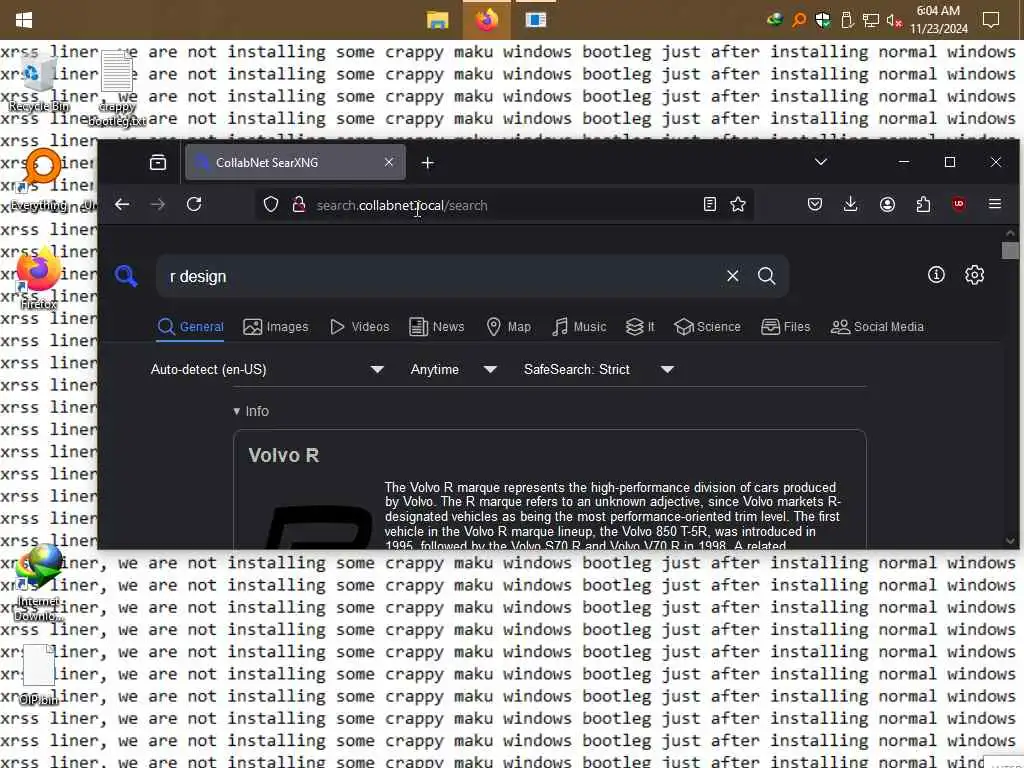The width and height of the screenshot is (1024, 768).
Task: Open the extensions panel
Action: click(x=923, y=204)
